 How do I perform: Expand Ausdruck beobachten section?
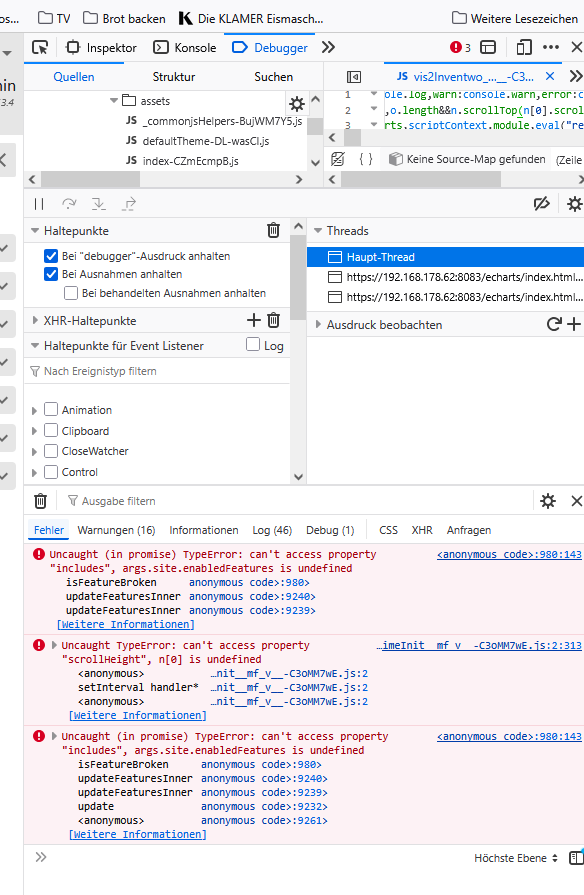[318, 325]
